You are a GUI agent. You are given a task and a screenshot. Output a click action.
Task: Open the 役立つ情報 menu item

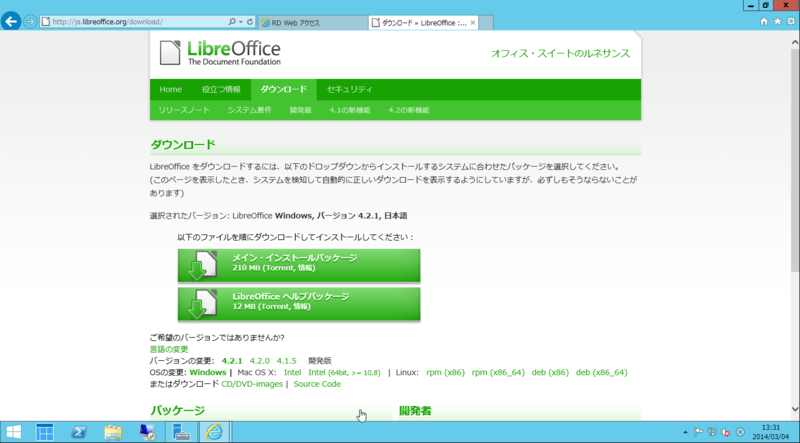(x=221, y=89)
